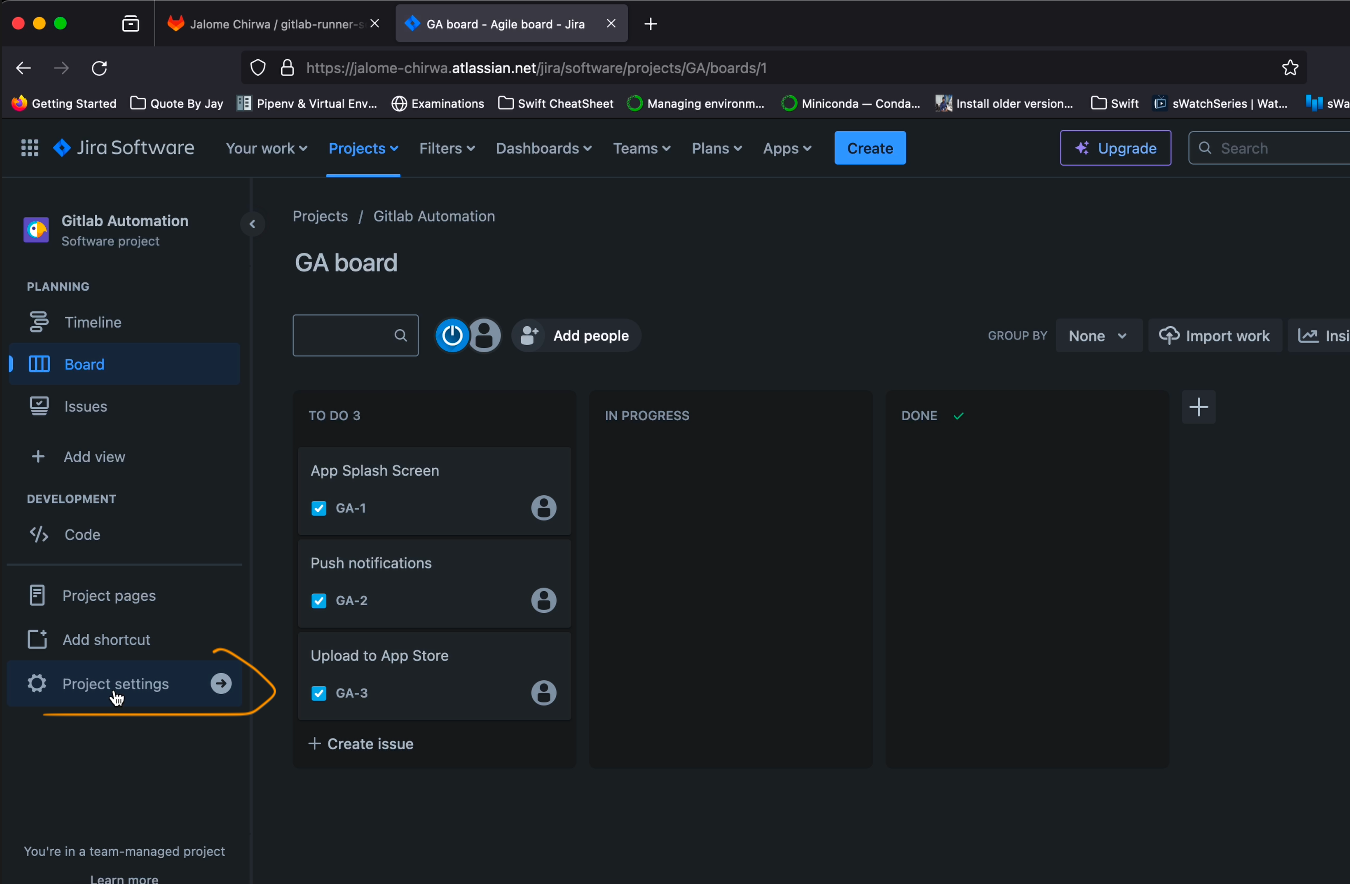
Task: Click the add-column plus icon
Action: (1199, 407)
